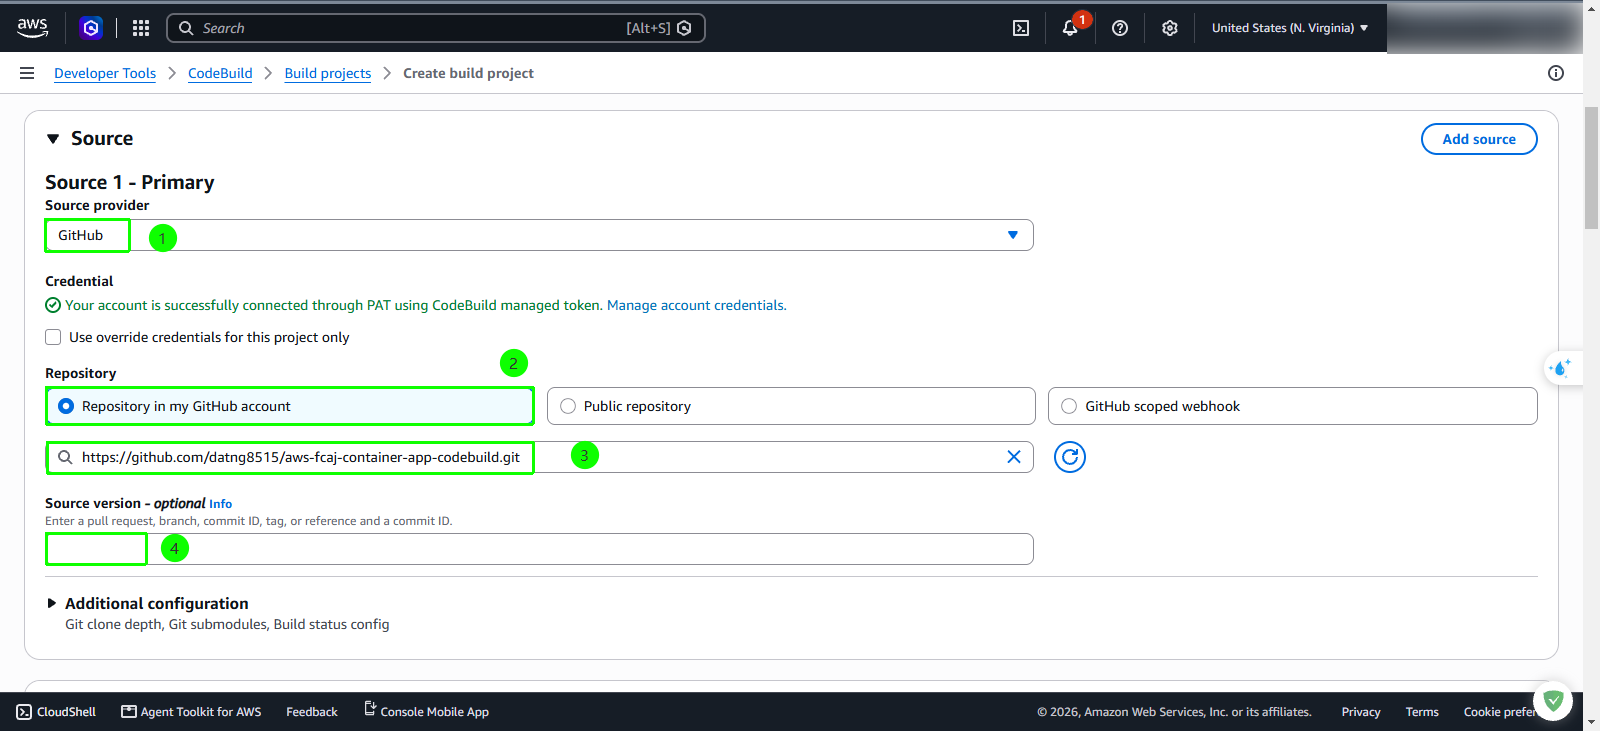Viewport: 1600px width, 731px height.
Task: Focus the top Search bar
Action: coord(436,28)
